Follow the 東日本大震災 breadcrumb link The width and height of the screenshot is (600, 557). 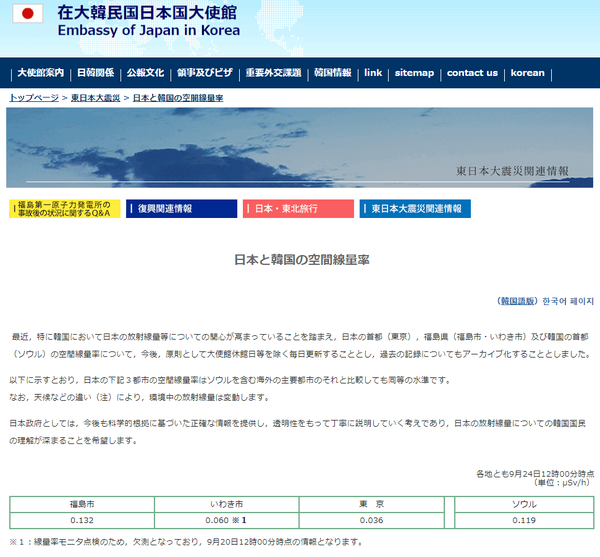coord(96,98)
